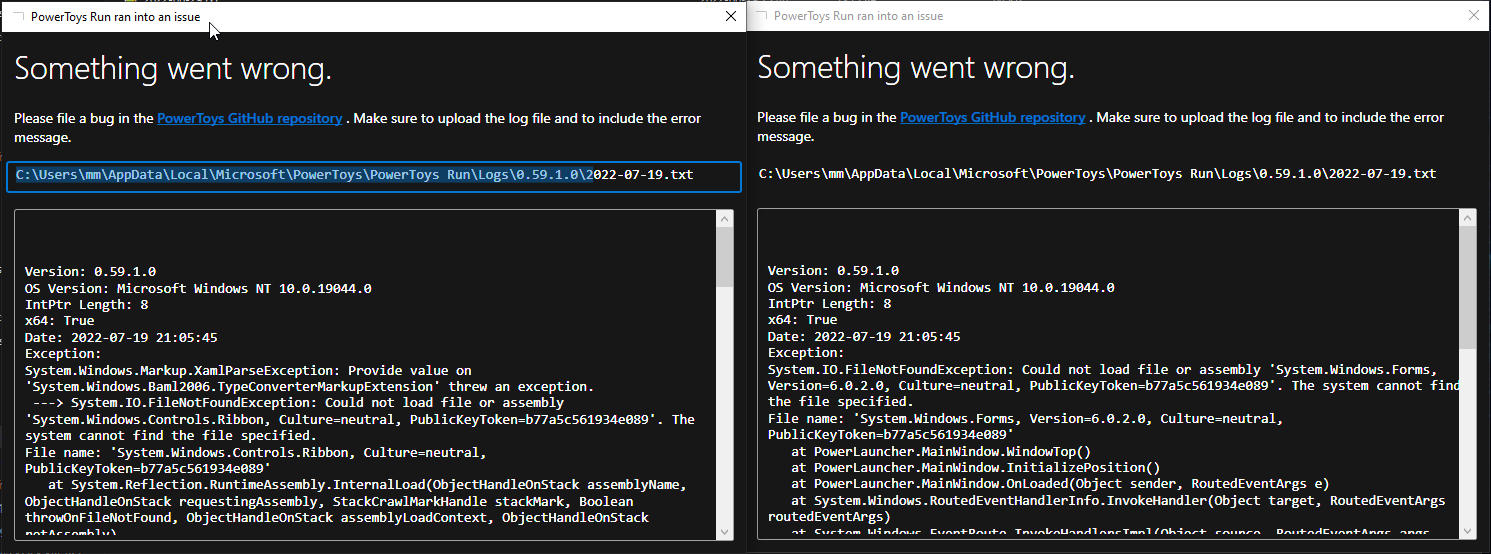Click the down arrow of the right window's scrollbar
Image resolution: width=1491 pixels, height=554 pixels.
point(1467,531)
